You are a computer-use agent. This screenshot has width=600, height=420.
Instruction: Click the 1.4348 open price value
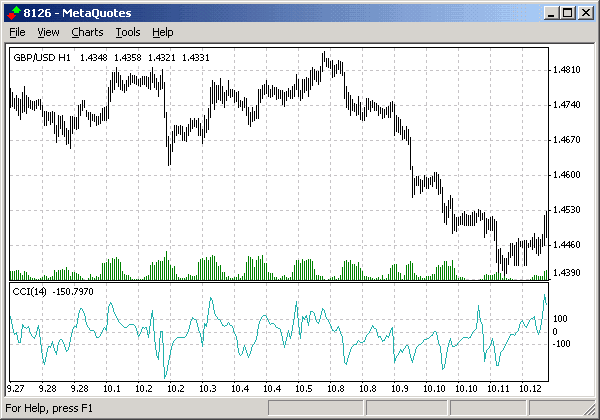pos(93,58)
